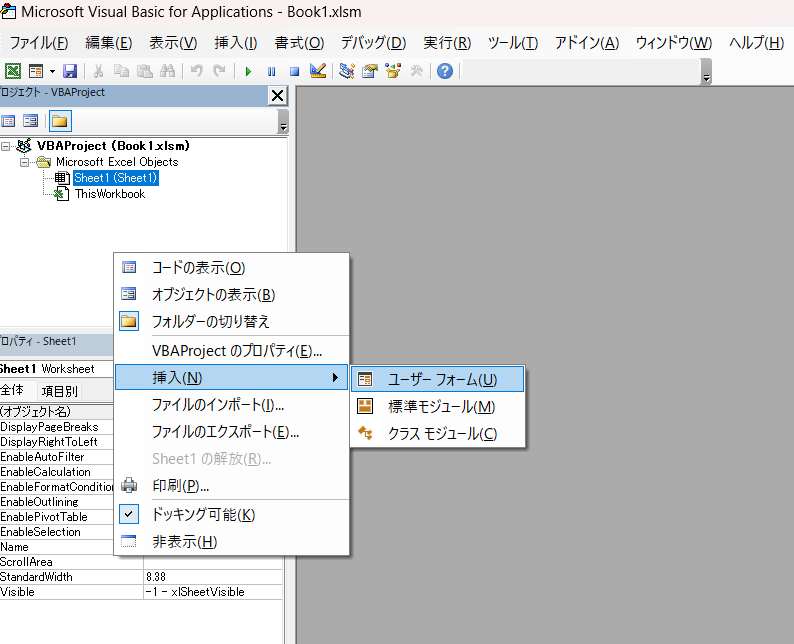Collapse the Microsoft Excel Objects folder
794x644 pixels.
25,162
